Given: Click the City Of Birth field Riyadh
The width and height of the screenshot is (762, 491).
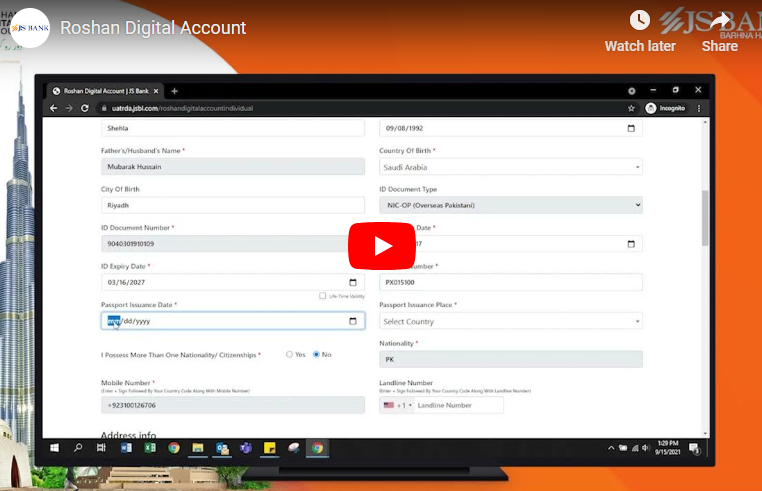Looking at the screenshot, I should 233,205.
